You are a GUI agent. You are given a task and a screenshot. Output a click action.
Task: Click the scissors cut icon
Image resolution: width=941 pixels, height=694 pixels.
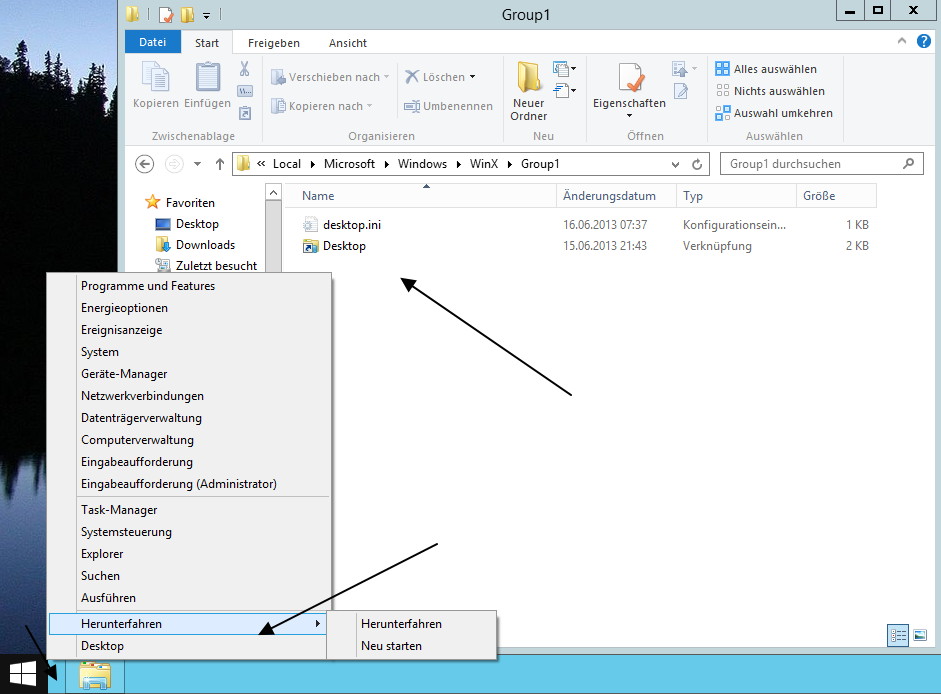coord(244,68)
